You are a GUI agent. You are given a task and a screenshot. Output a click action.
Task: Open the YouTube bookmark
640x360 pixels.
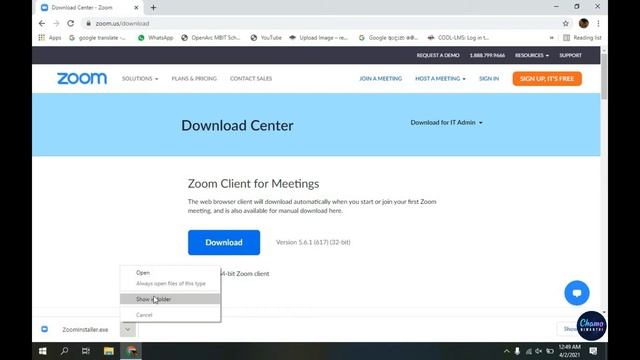[x=266, y=38]
